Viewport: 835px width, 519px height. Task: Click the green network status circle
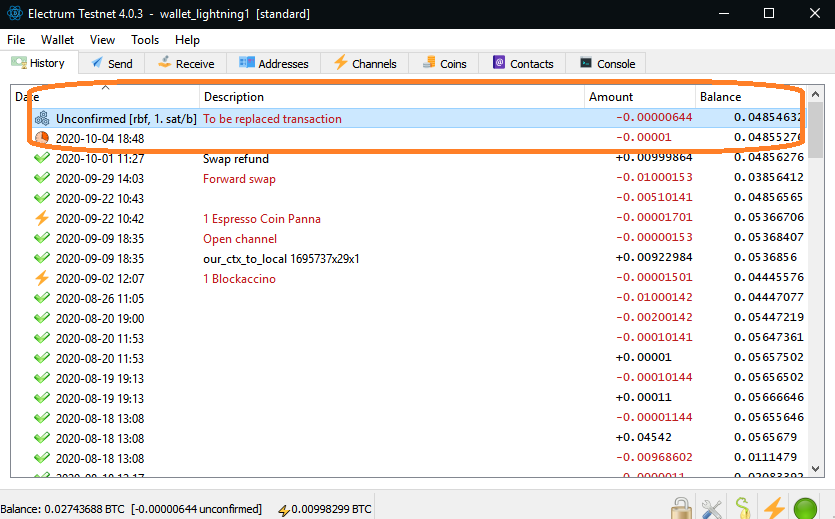point(805,508)
